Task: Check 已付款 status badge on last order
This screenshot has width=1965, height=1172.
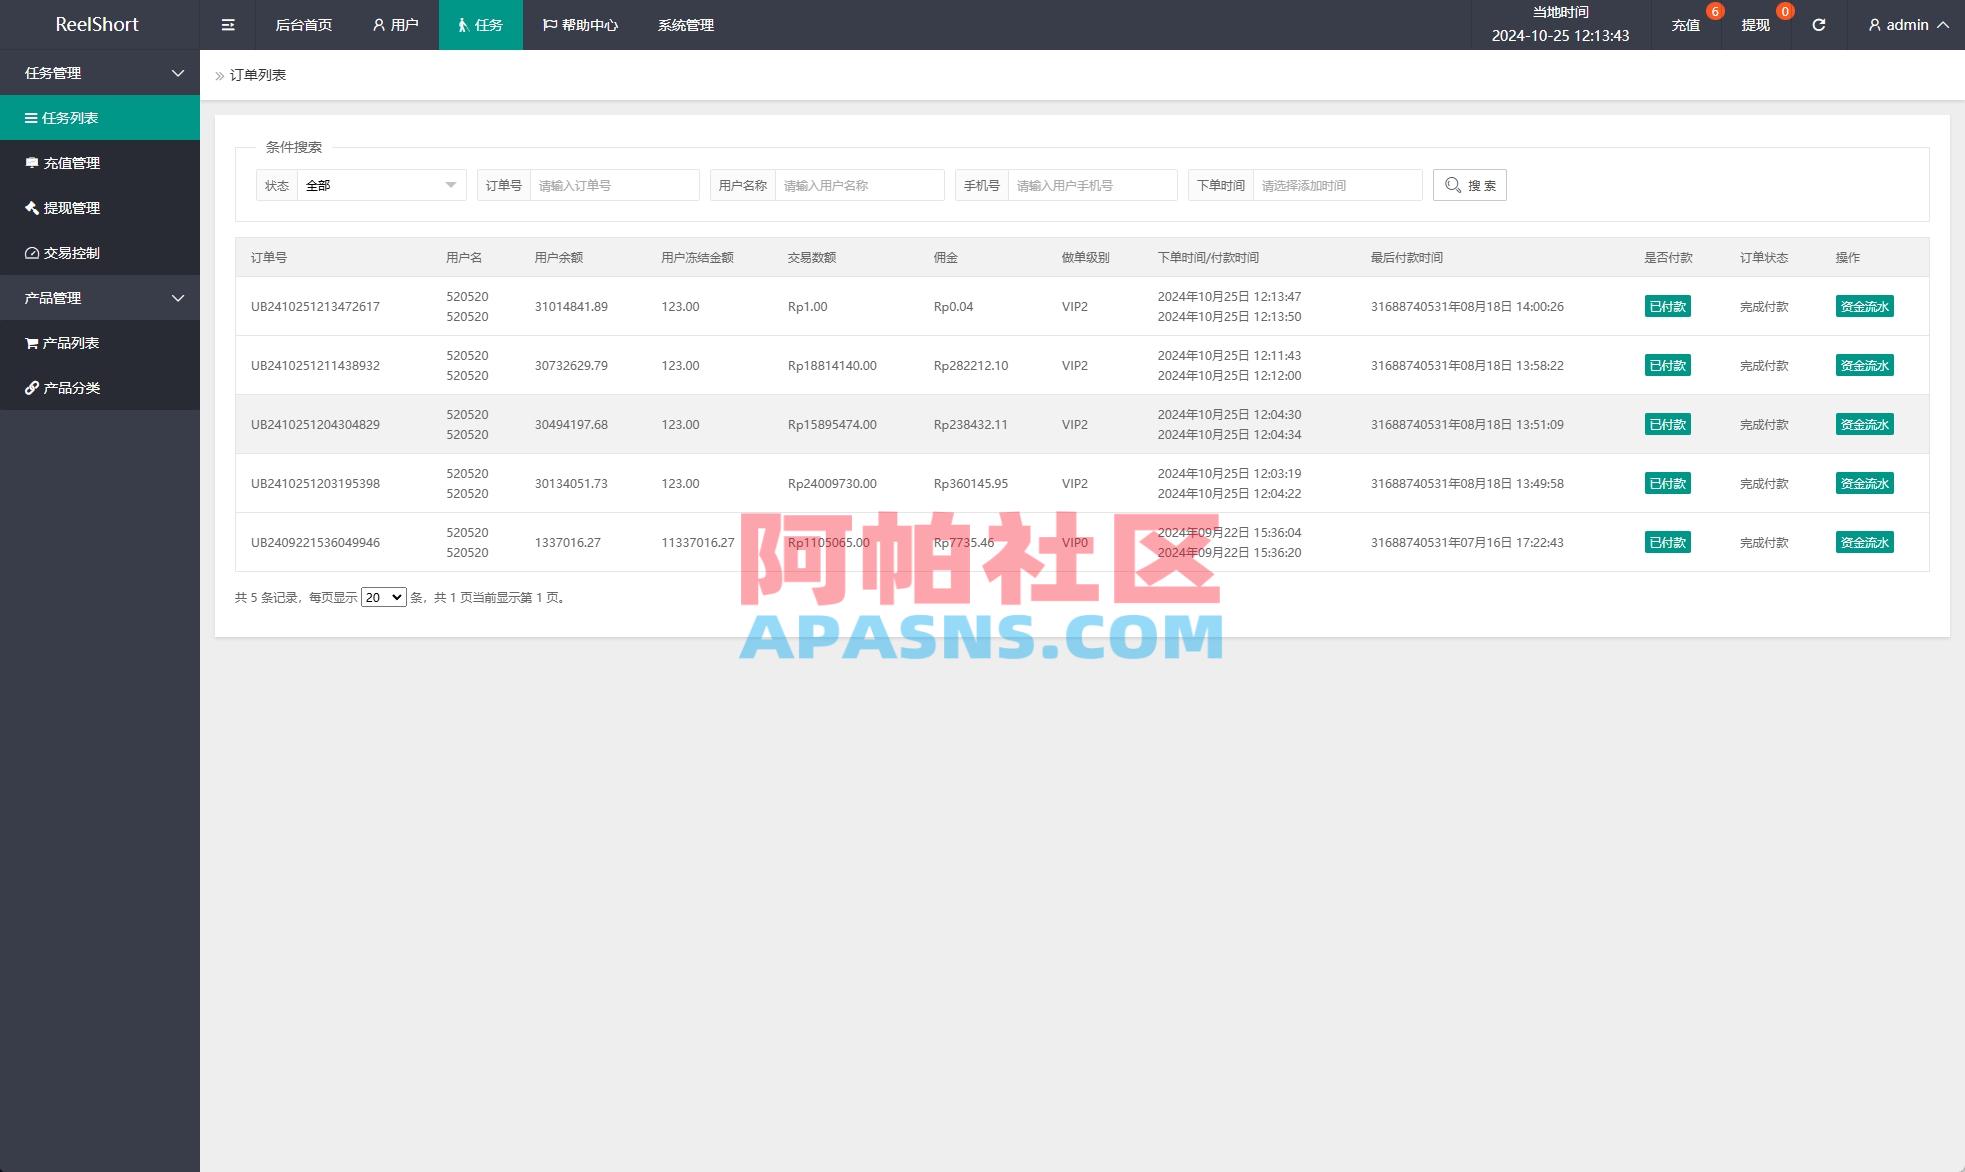Action: (x=1666, y=542)
